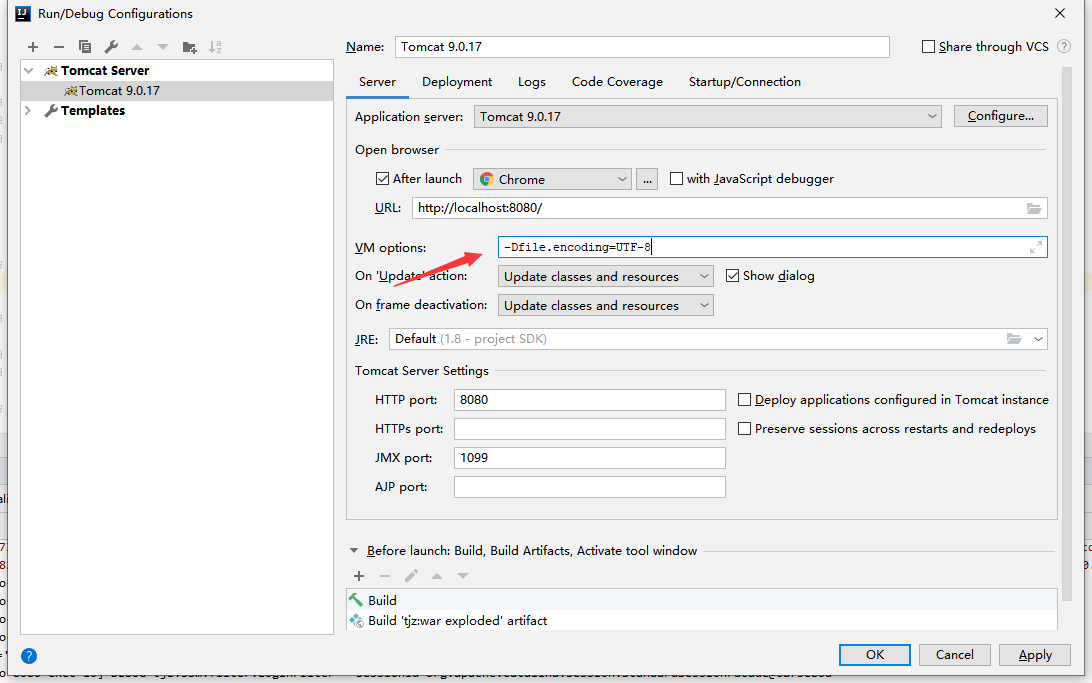The image size is (1092, 683).
Task: Open the Chrome browser dropdown
Action: [x=552, y=179]
